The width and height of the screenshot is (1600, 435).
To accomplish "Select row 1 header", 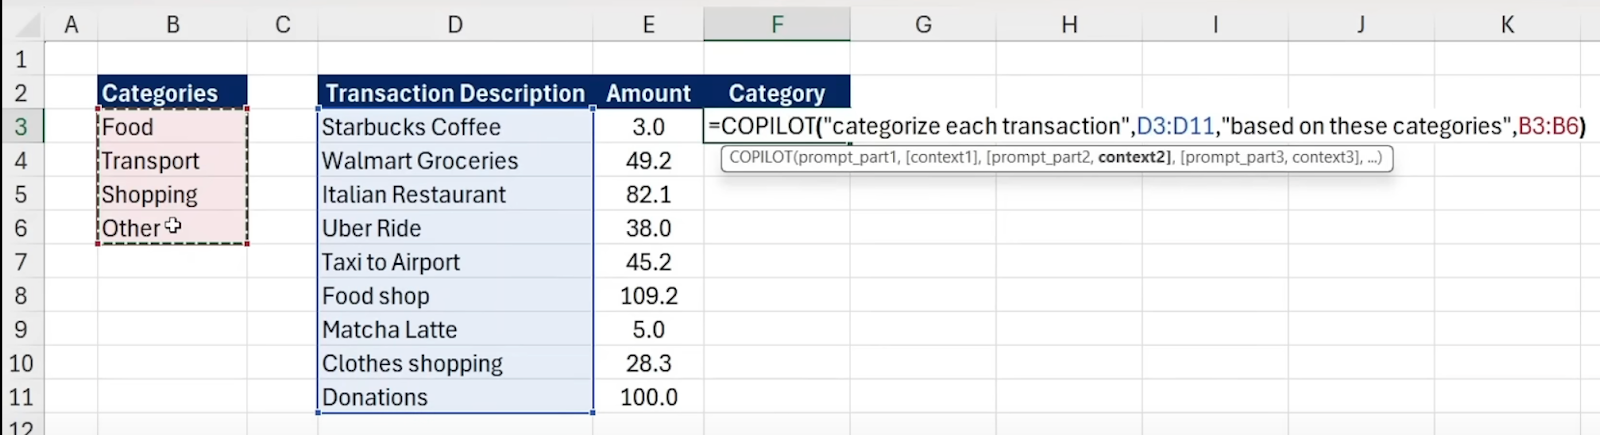I will (x=21, y=59).
